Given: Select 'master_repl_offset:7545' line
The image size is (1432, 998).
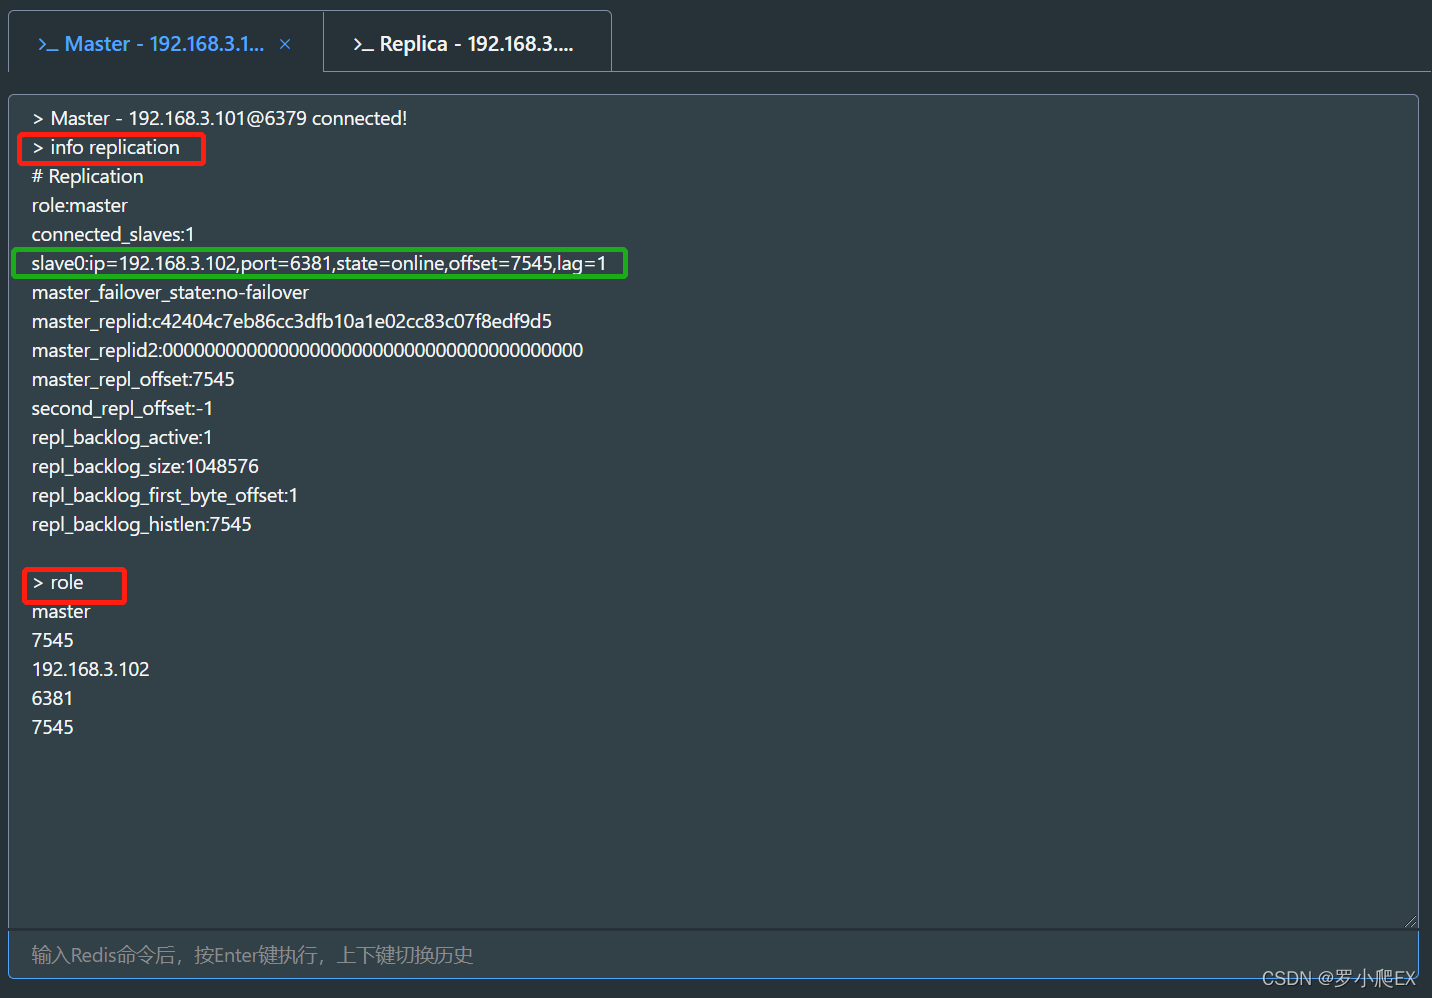Looking at the screenshot, I should click(x=133, y=379).
